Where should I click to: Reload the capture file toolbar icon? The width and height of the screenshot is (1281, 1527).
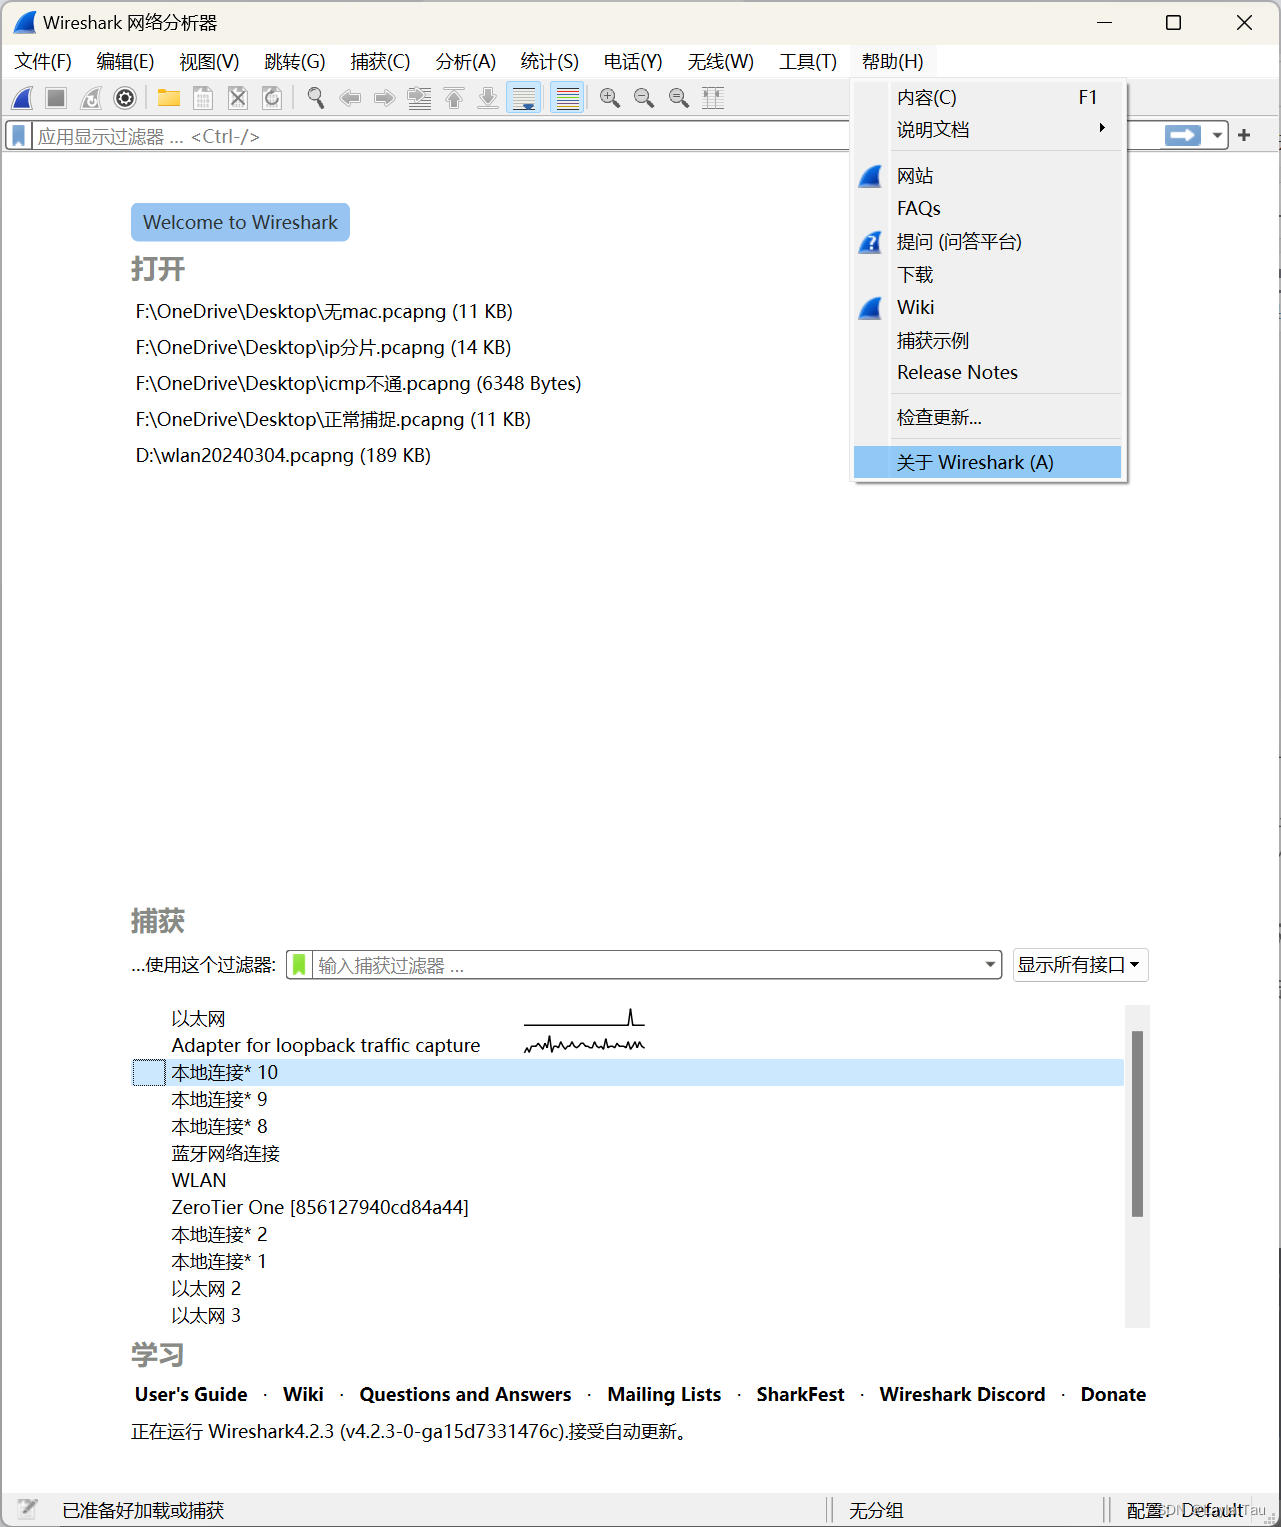point(271,98)
